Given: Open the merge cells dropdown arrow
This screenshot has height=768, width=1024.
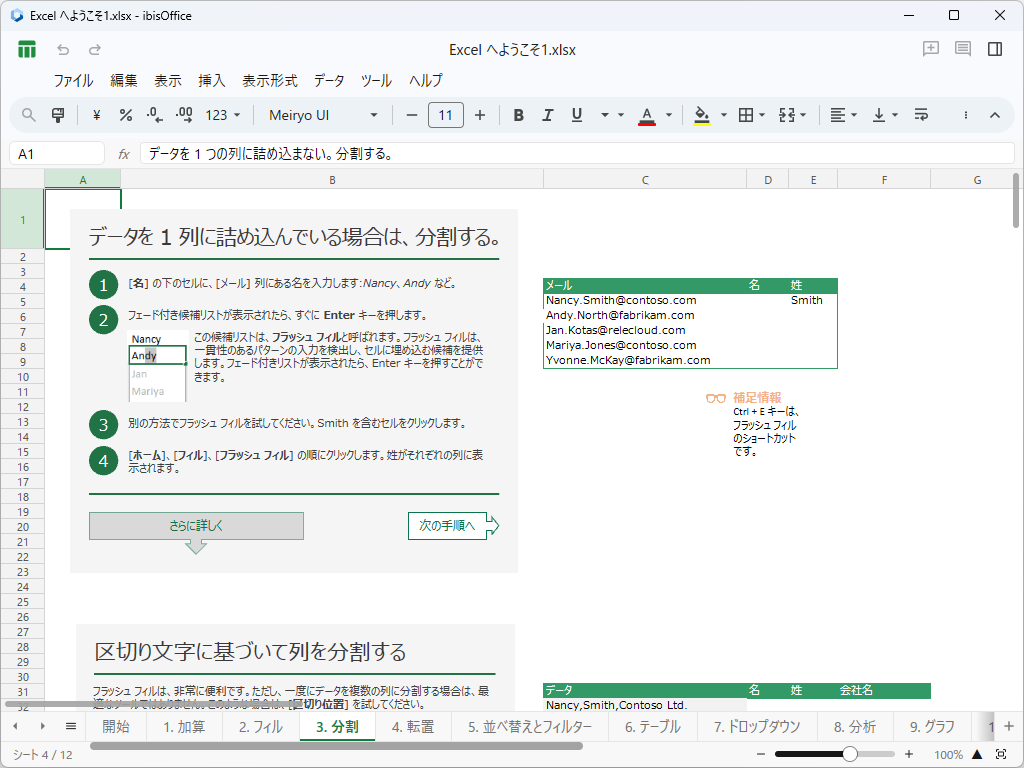Looking at the screenshot, I should point(803,115).
